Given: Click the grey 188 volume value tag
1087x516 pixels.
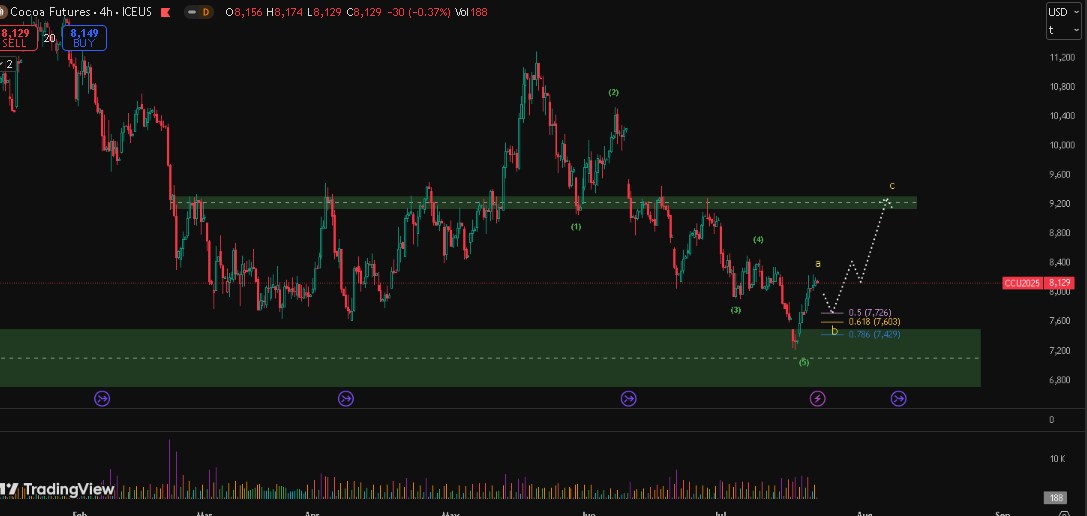Looking at the screenshot, I should (1056, 498).
